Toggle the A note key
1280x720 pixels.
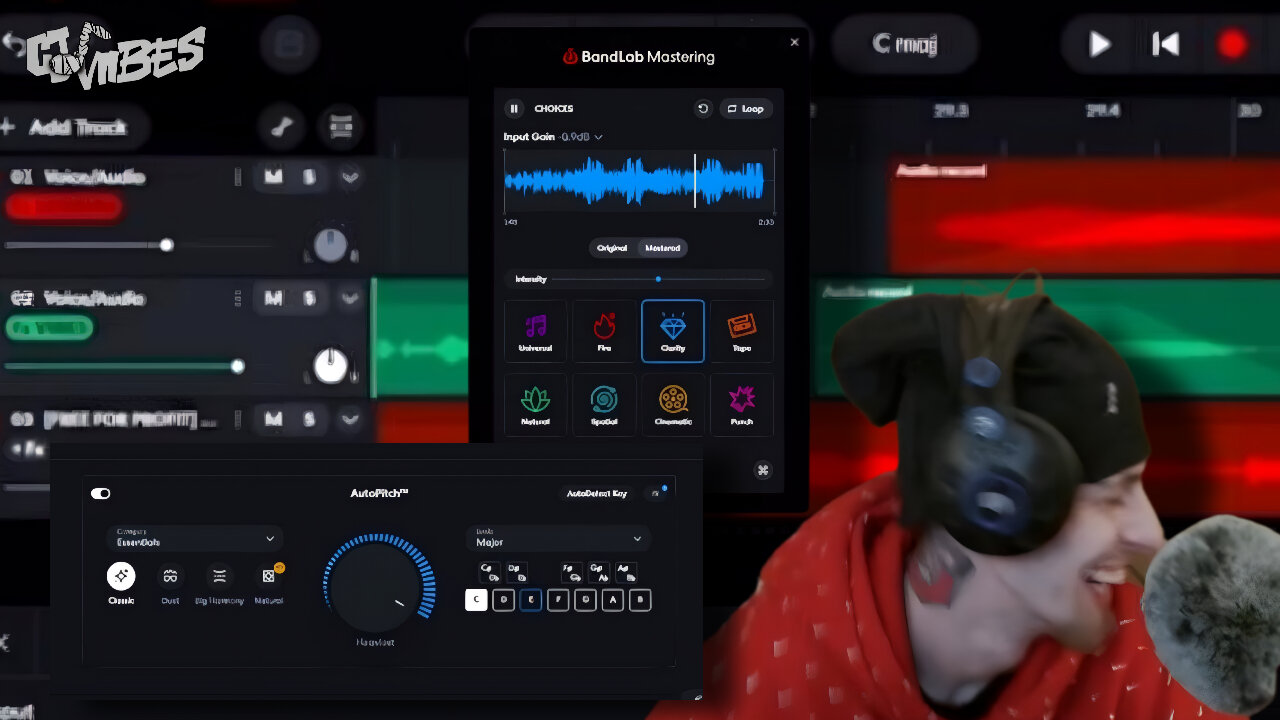(x=613, y=600)
